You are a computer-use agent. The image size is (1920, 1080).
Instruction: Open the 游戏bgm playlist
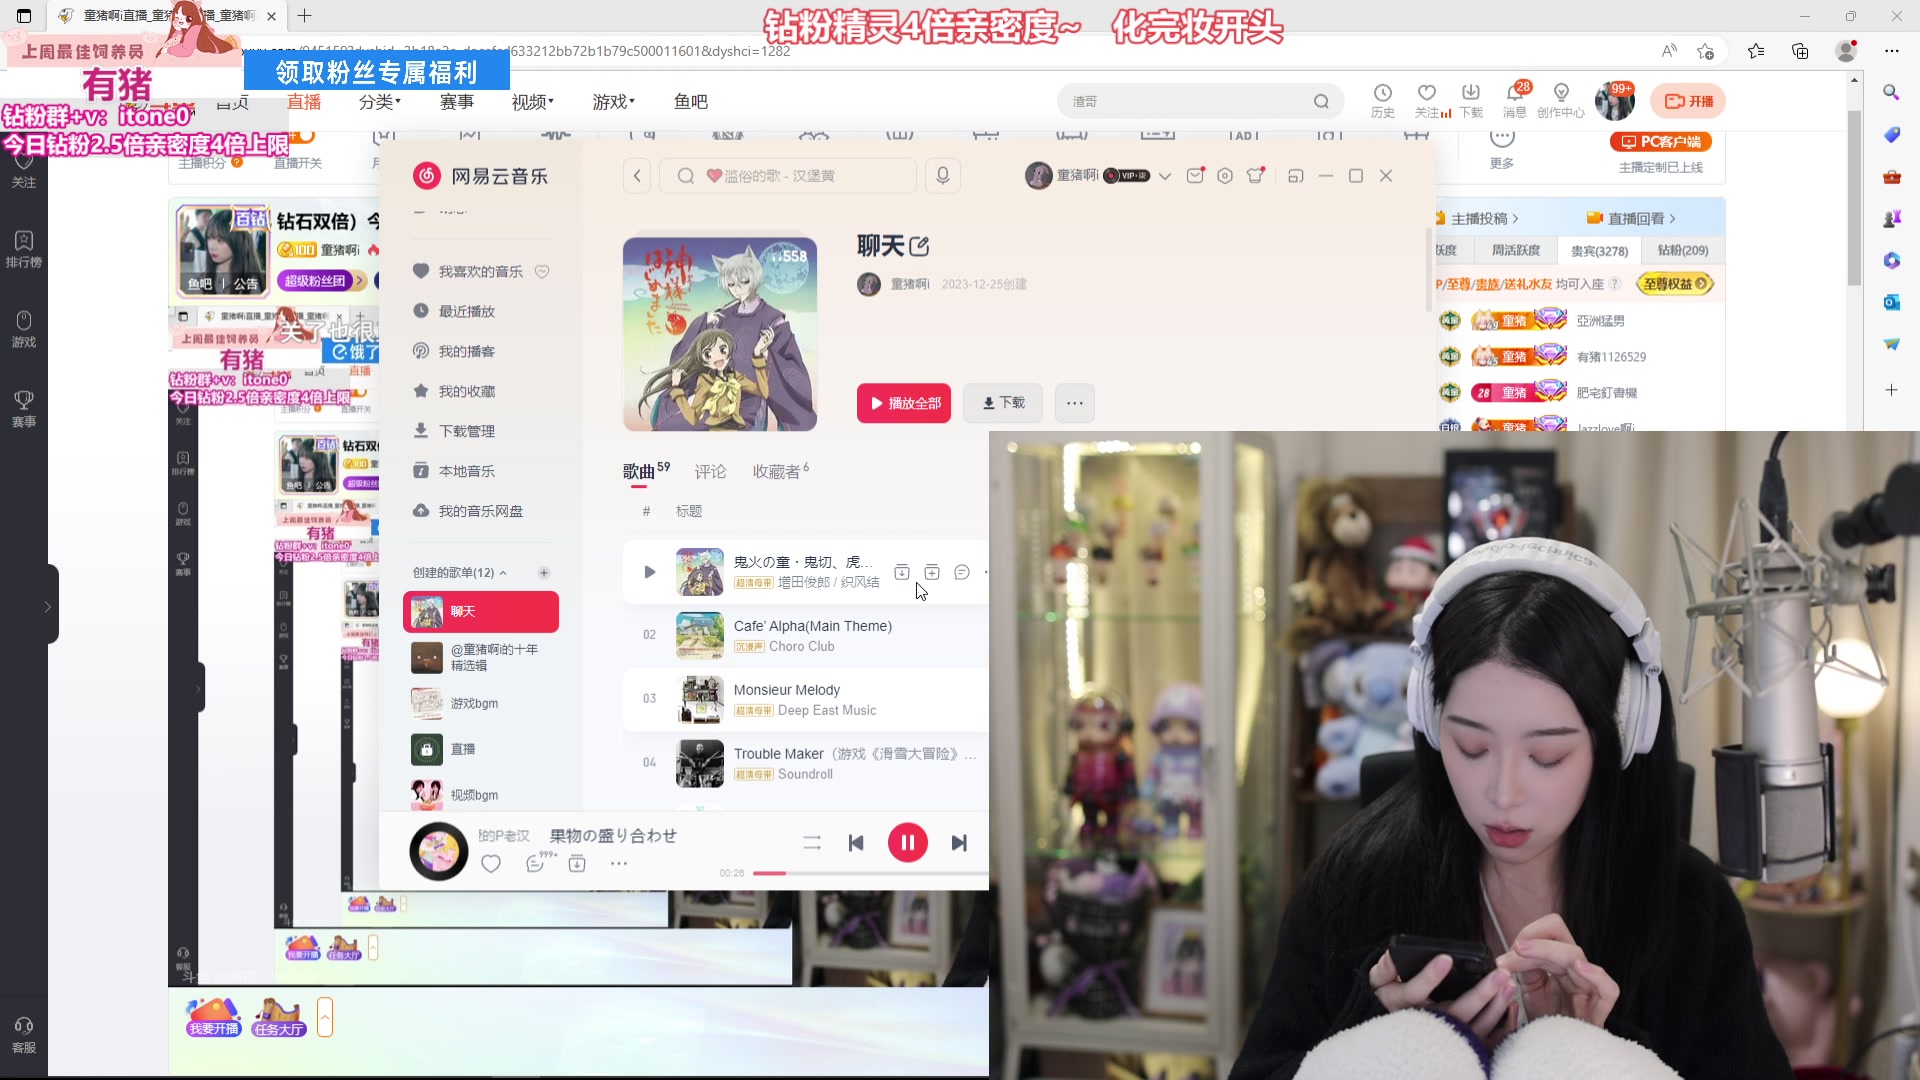tap(481, 703)
